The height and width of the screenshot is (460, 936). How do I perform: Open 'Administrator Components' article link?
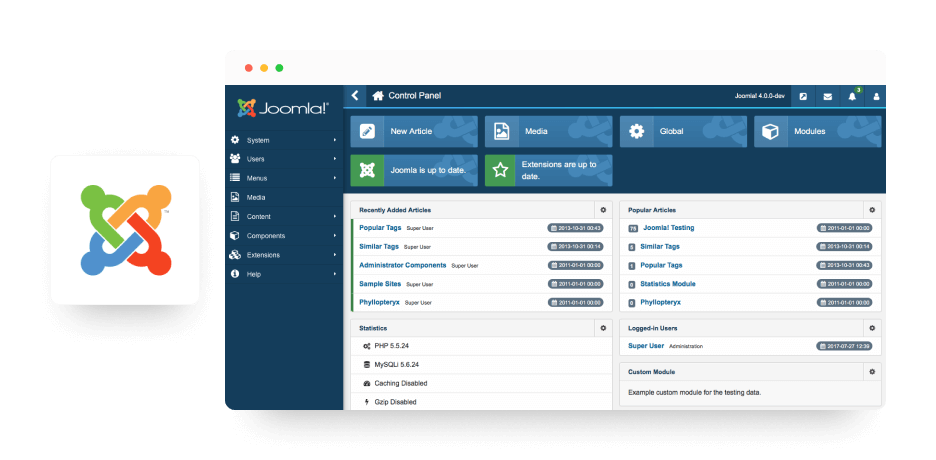[402, 265]
